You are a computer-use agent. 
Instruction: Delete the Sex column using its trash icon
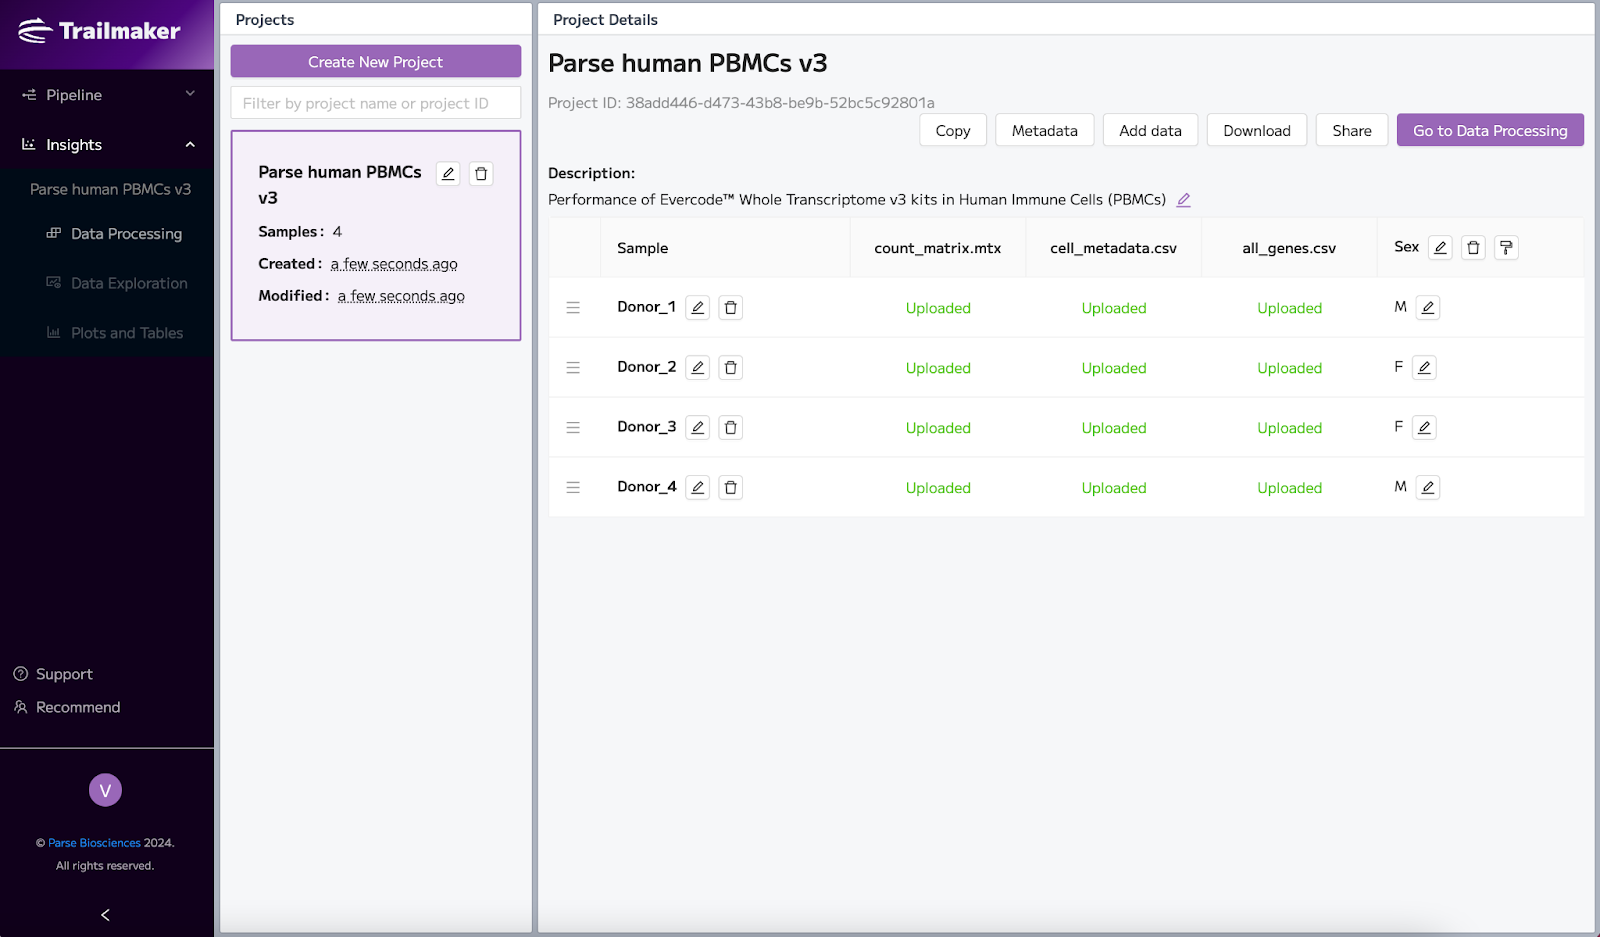pos(1473,247)
